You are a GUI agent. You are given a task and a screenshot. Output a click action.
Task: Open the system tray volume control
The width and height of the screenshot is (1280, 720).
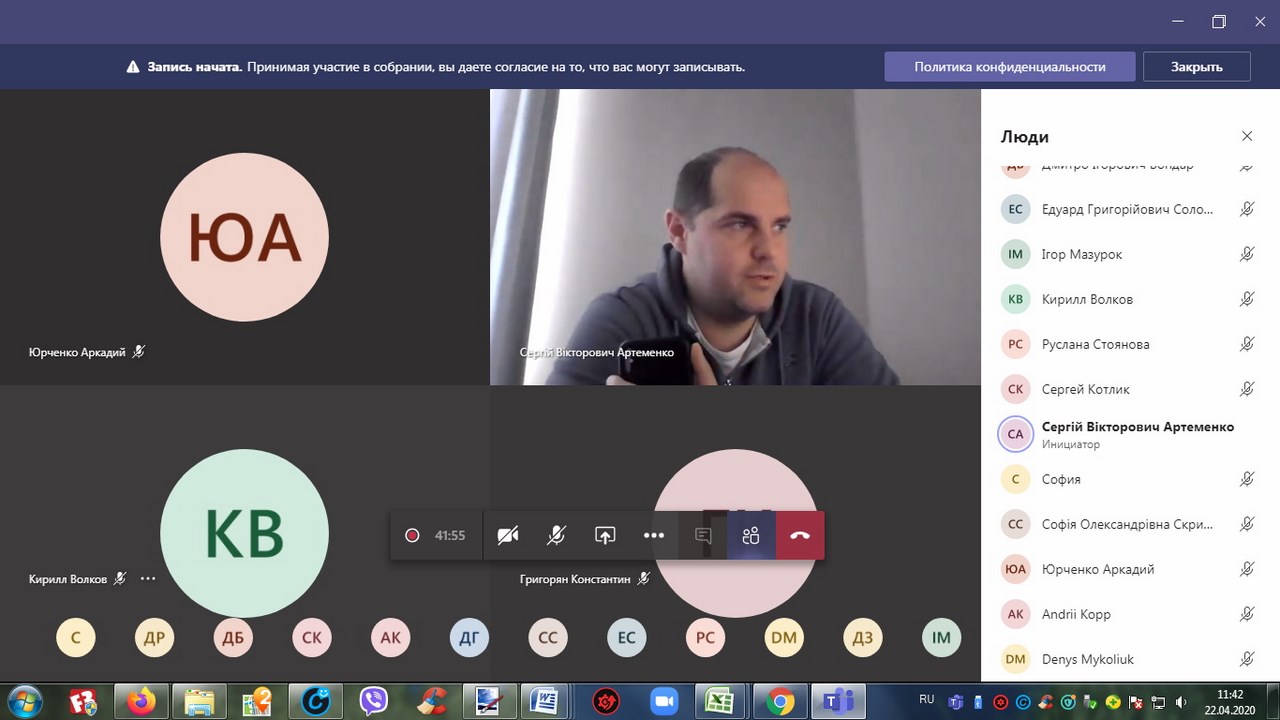coord(1181,702)
